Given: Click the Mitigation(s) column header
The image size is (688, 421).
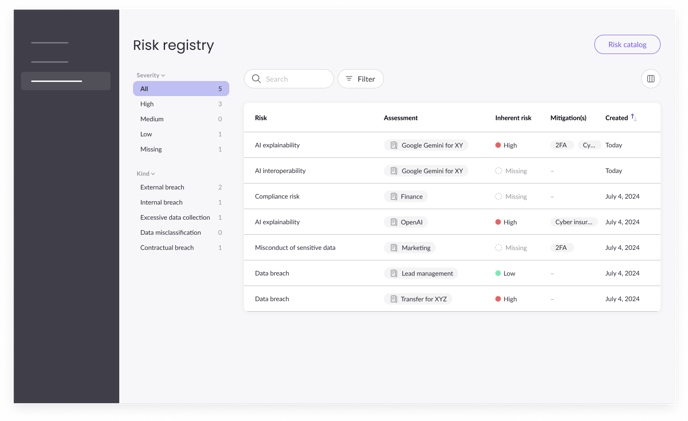Looking at the screenshot, I should click(568, 118).
